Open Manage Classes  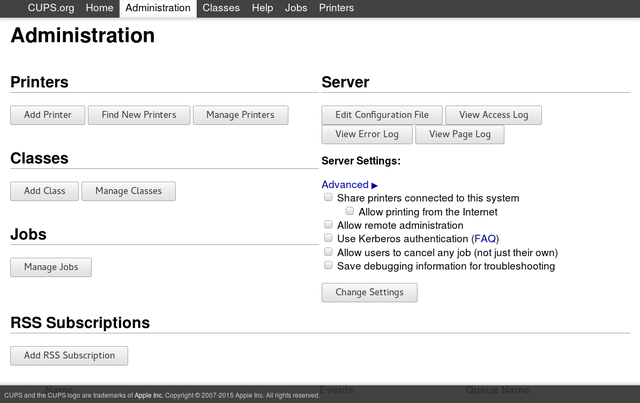pos(128,191)
